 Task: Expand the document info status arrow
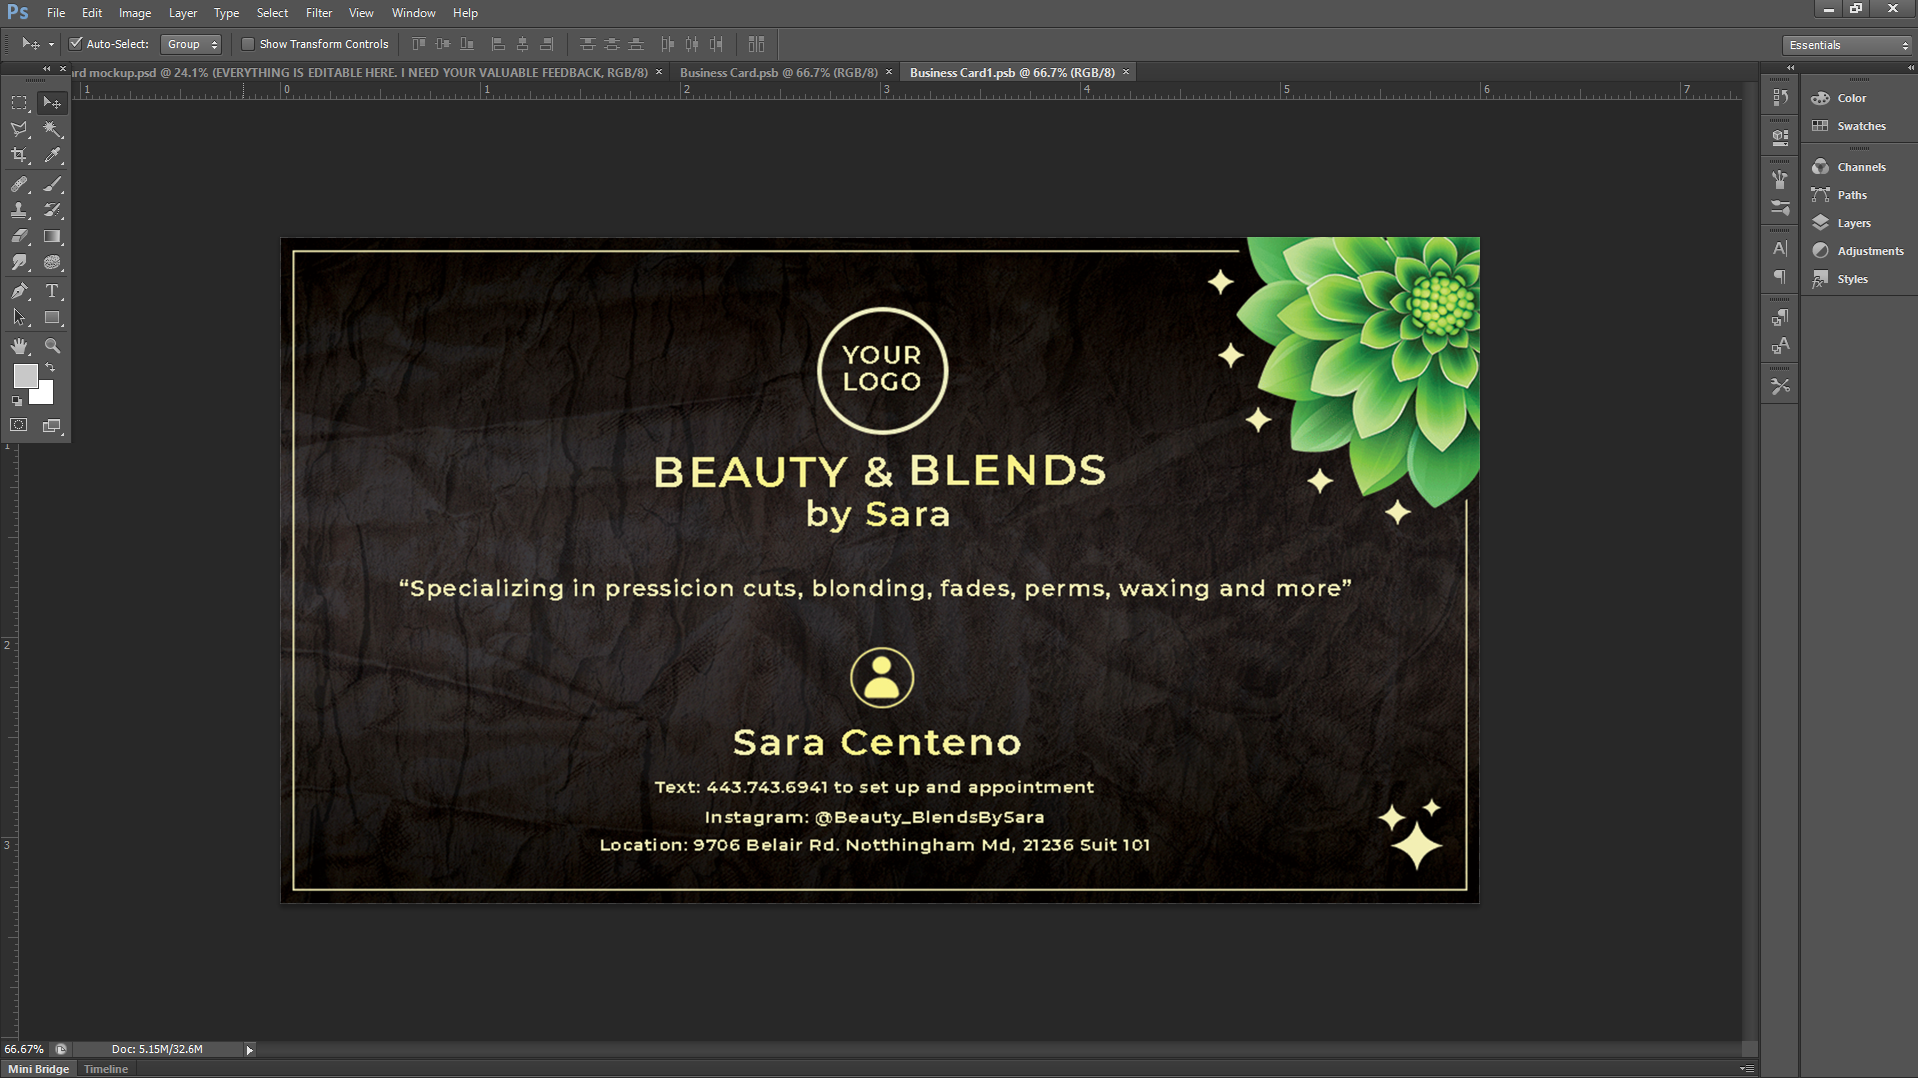point(249,1049)
